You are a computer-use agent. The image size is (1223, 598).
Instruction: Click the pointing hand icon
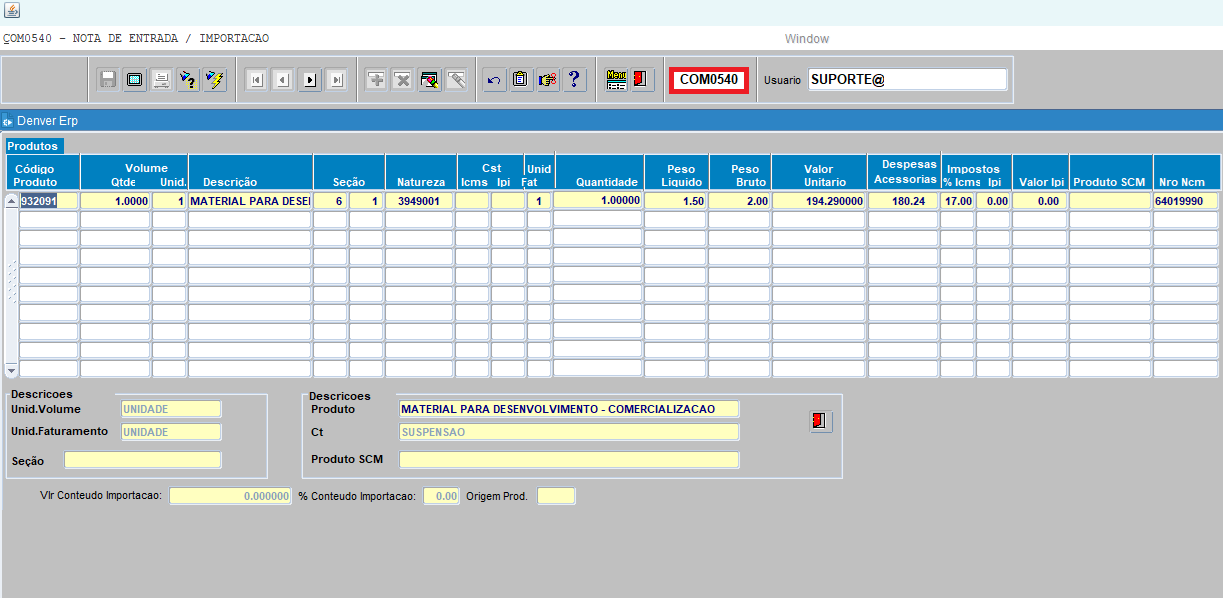tap(547, 80)
